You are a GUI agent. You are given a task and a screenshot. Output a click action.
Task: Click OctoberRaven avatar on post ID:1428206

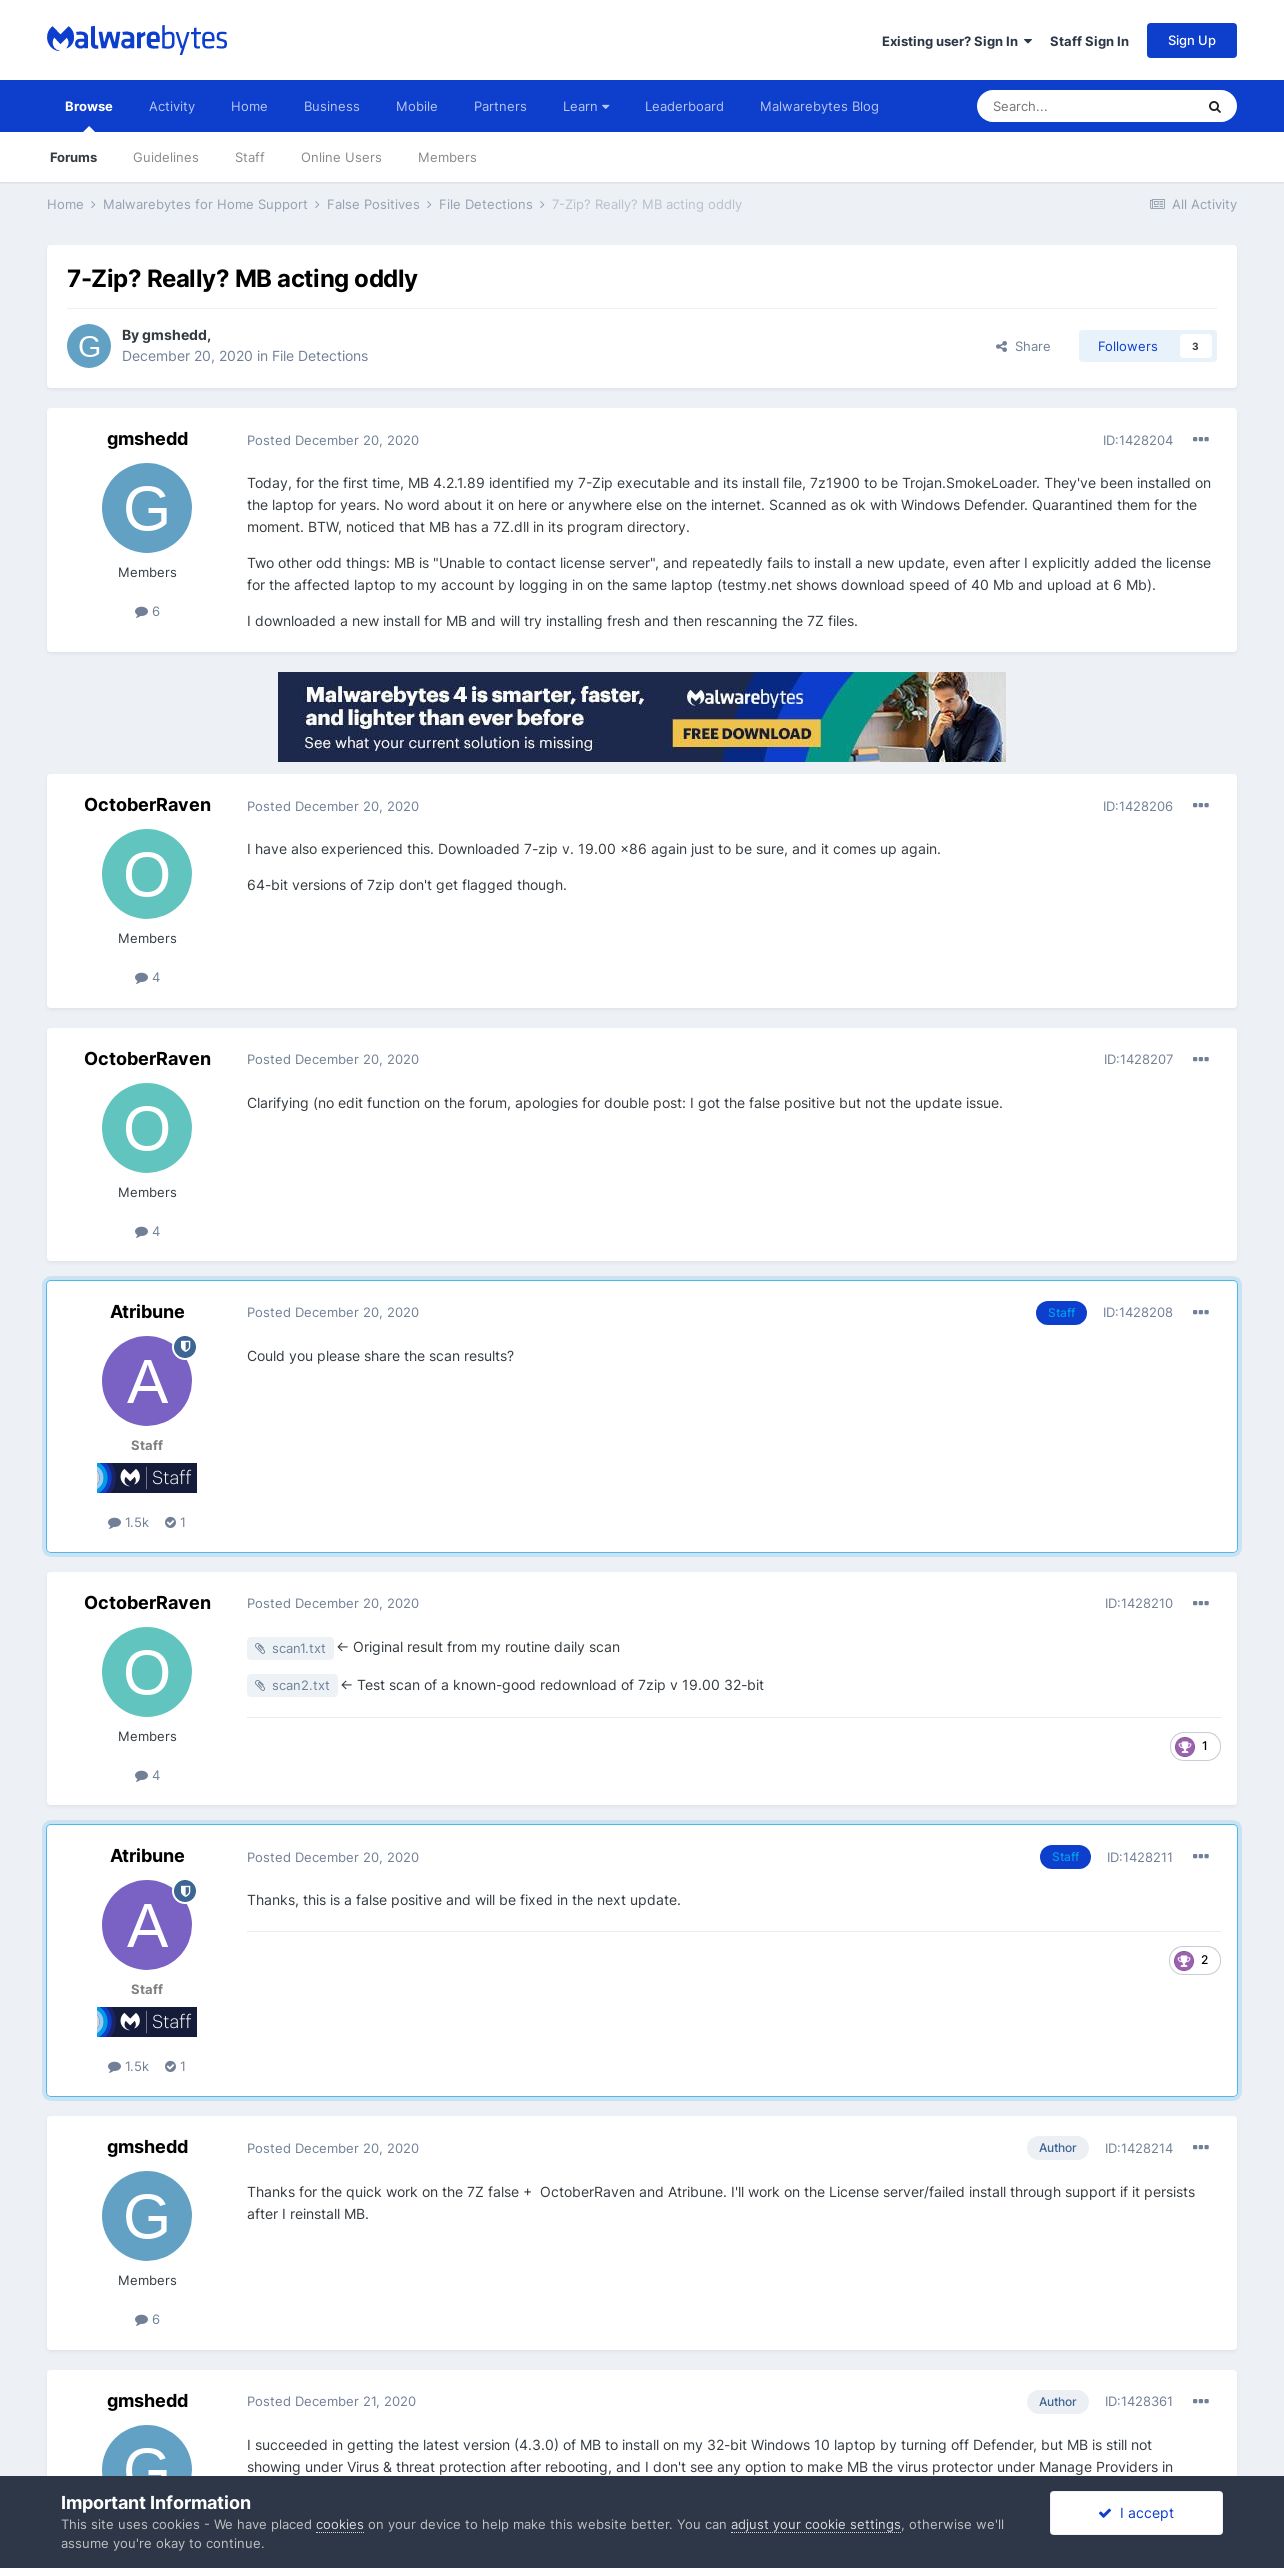(147, 874)
